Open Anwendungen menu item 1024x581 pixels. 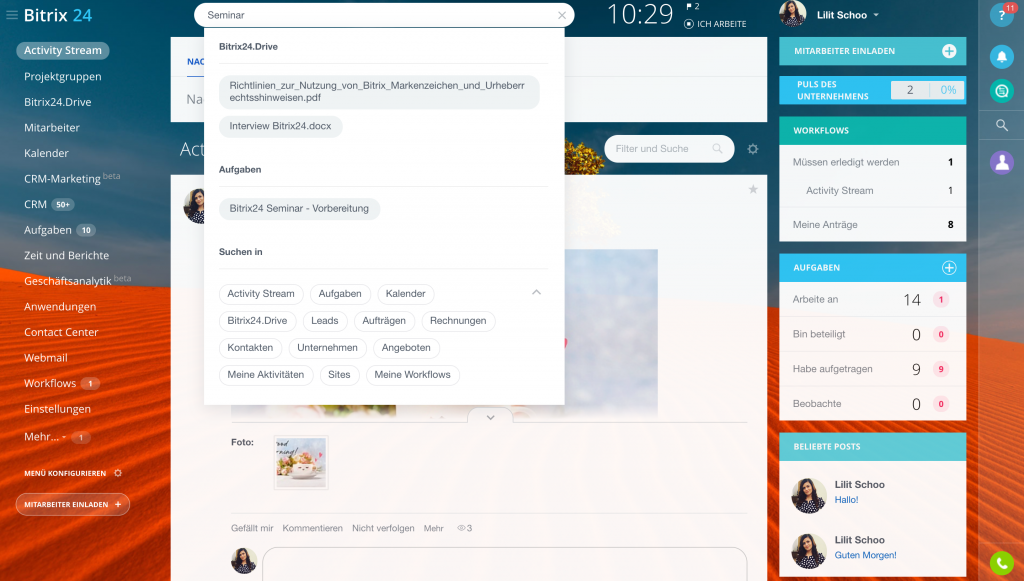tap(60, 306)
